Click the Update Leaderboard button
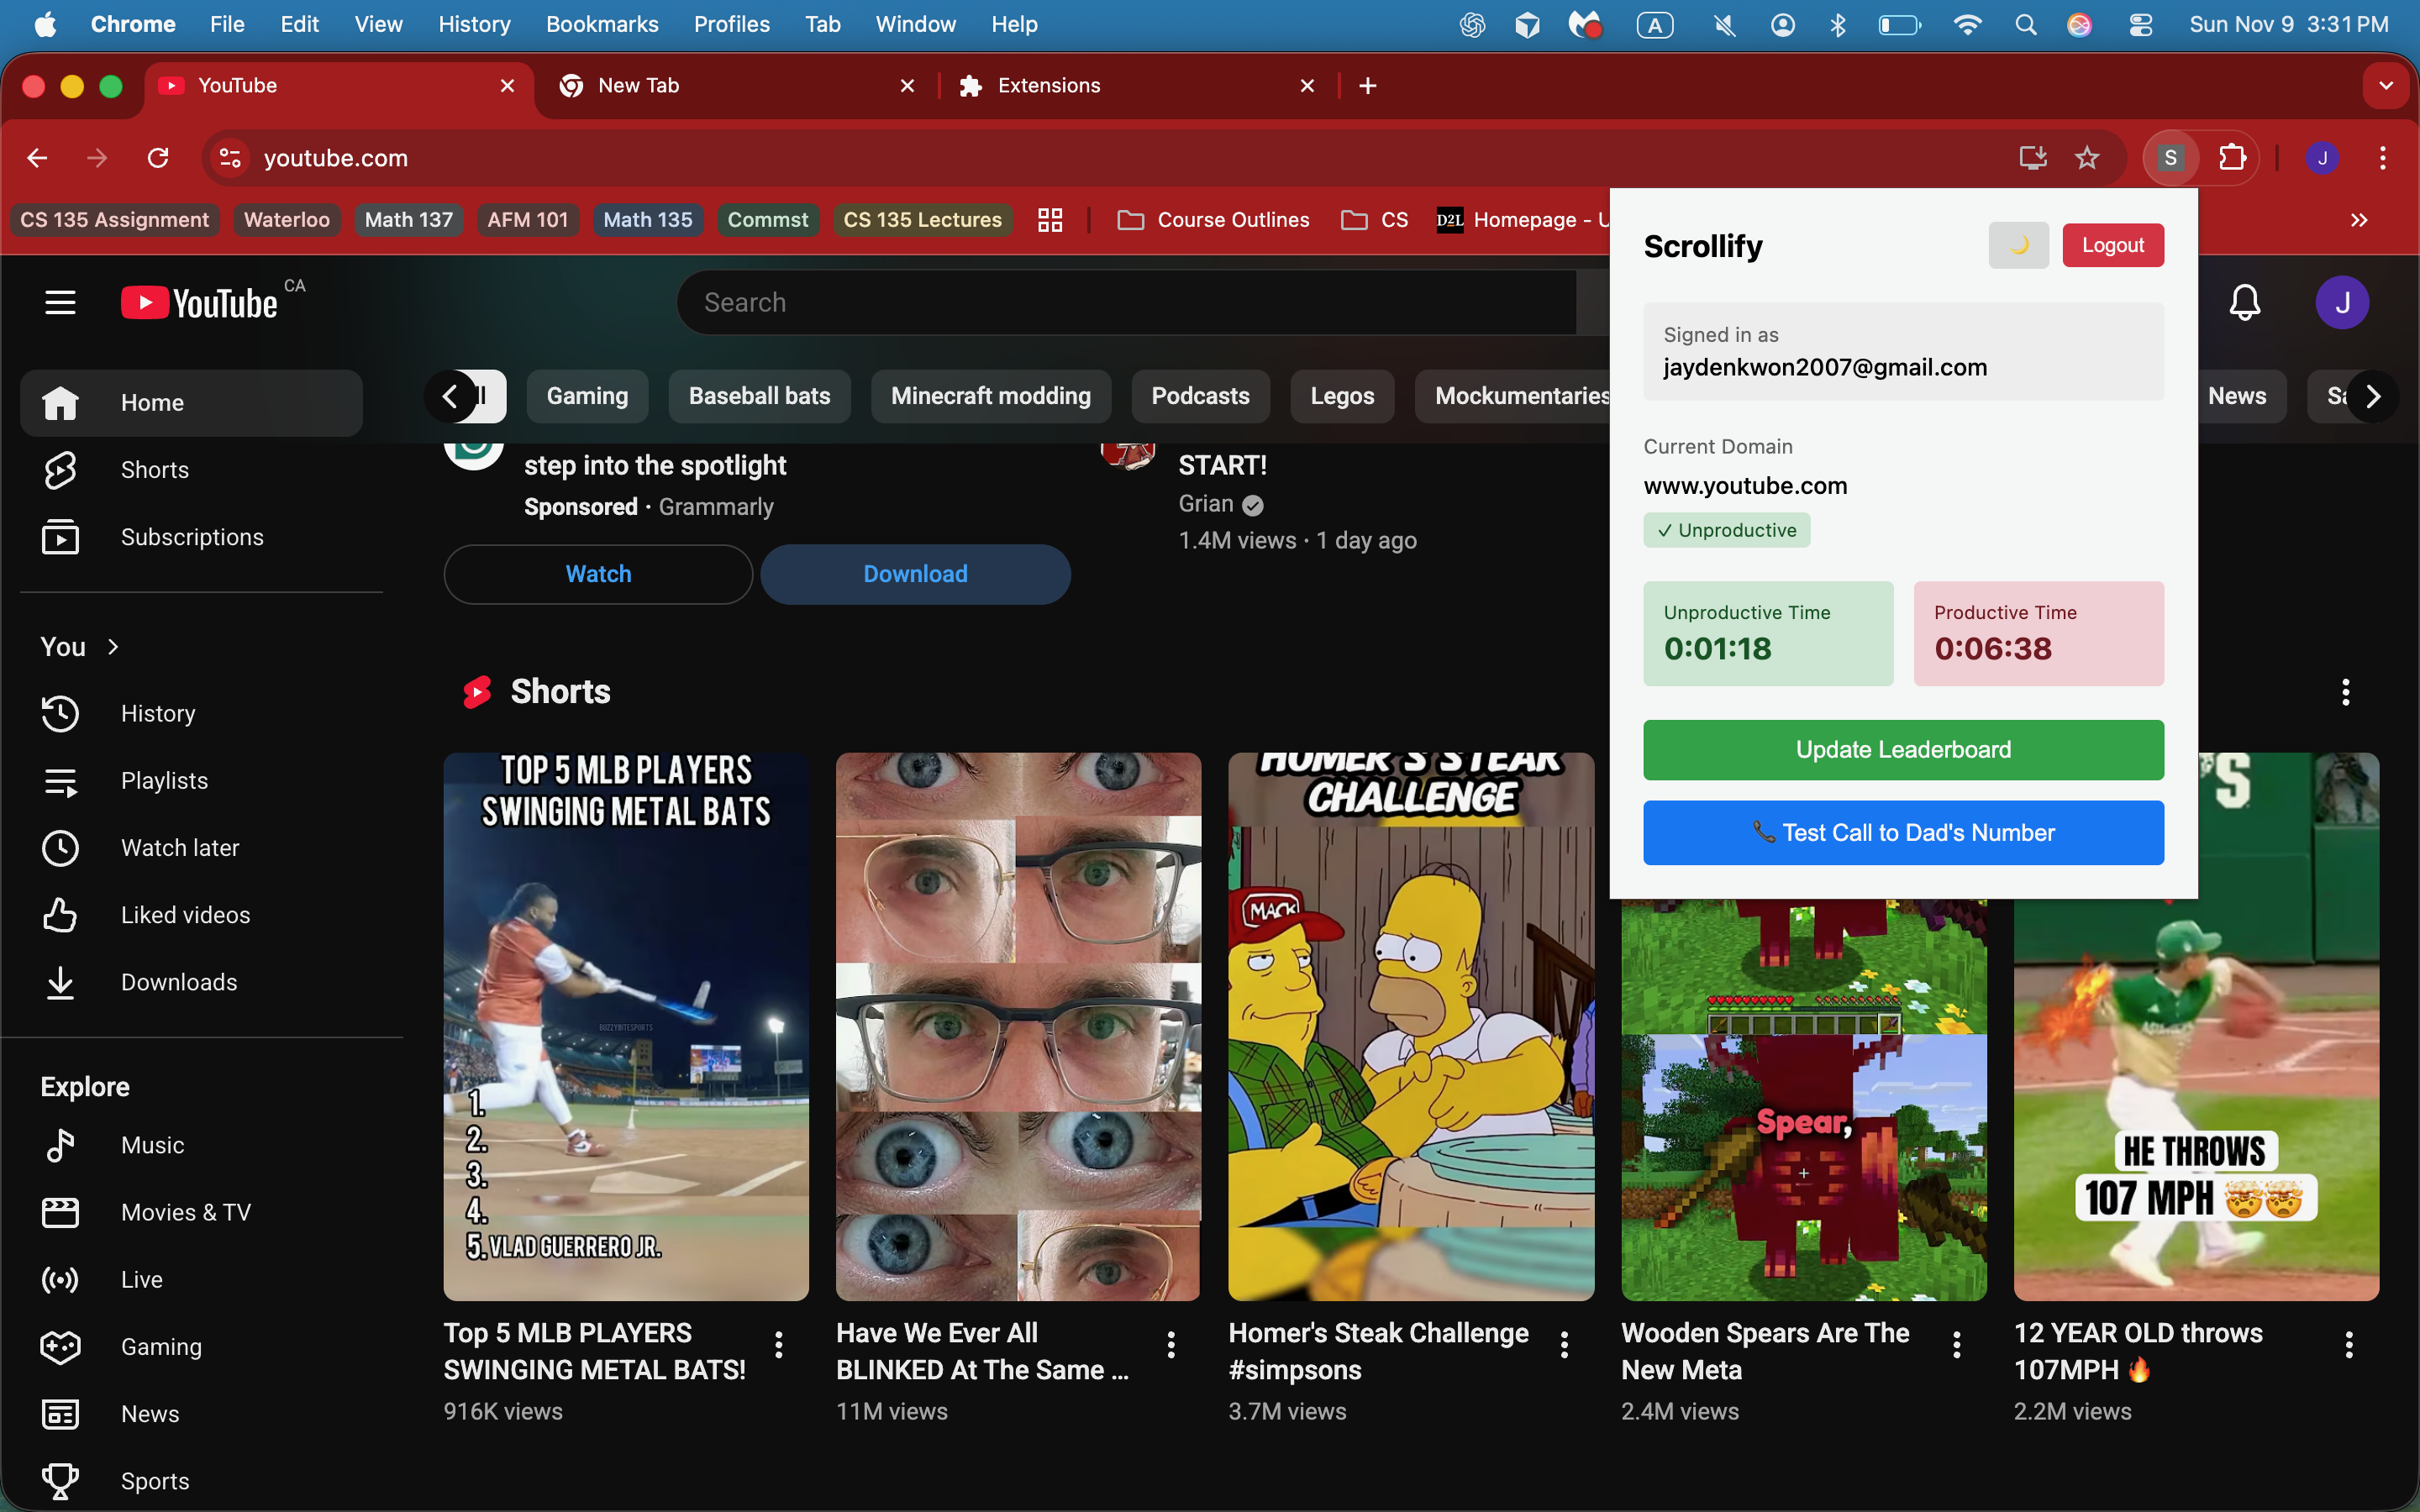Screen dimensions: 2420x1512 (1902, 750)
